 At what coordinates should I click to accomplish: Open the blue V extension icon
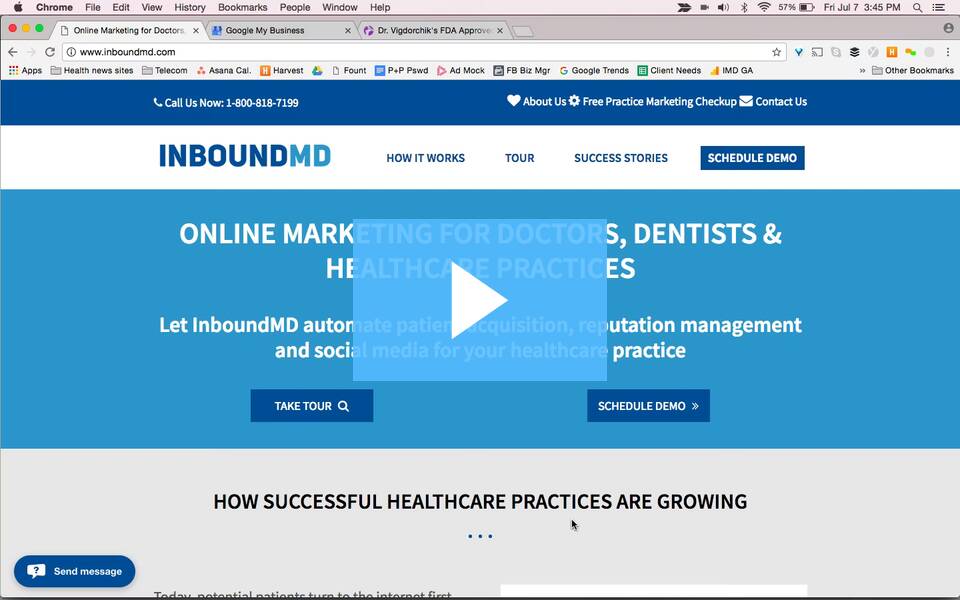[798, 52]
